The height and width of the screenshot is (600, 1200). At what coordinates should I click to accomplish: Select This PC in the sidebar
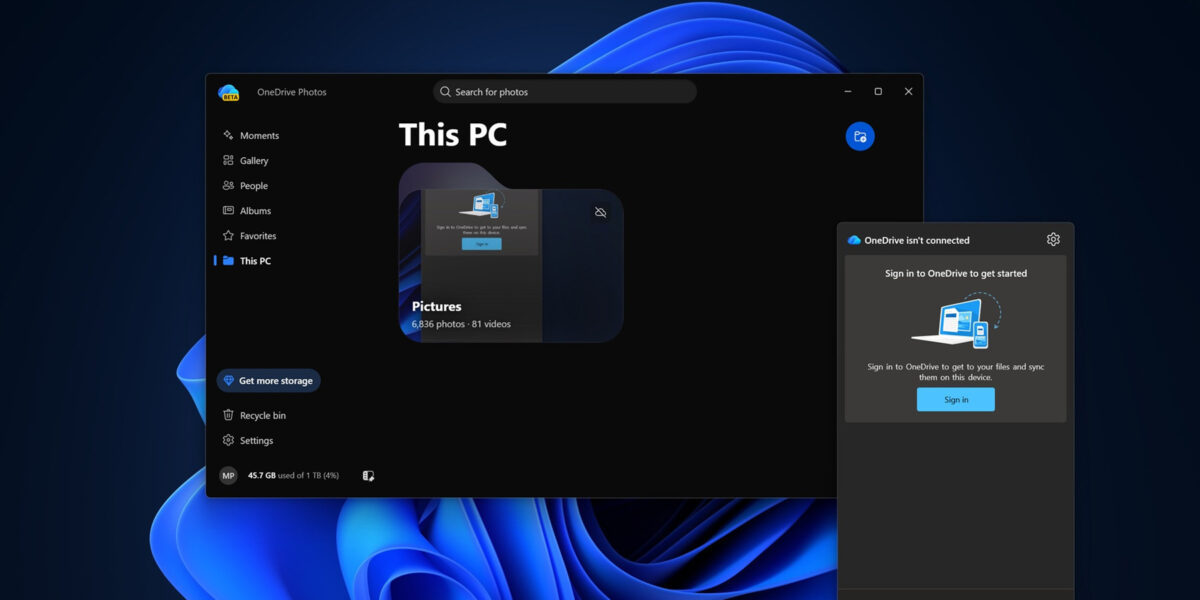tap(247, 261)
